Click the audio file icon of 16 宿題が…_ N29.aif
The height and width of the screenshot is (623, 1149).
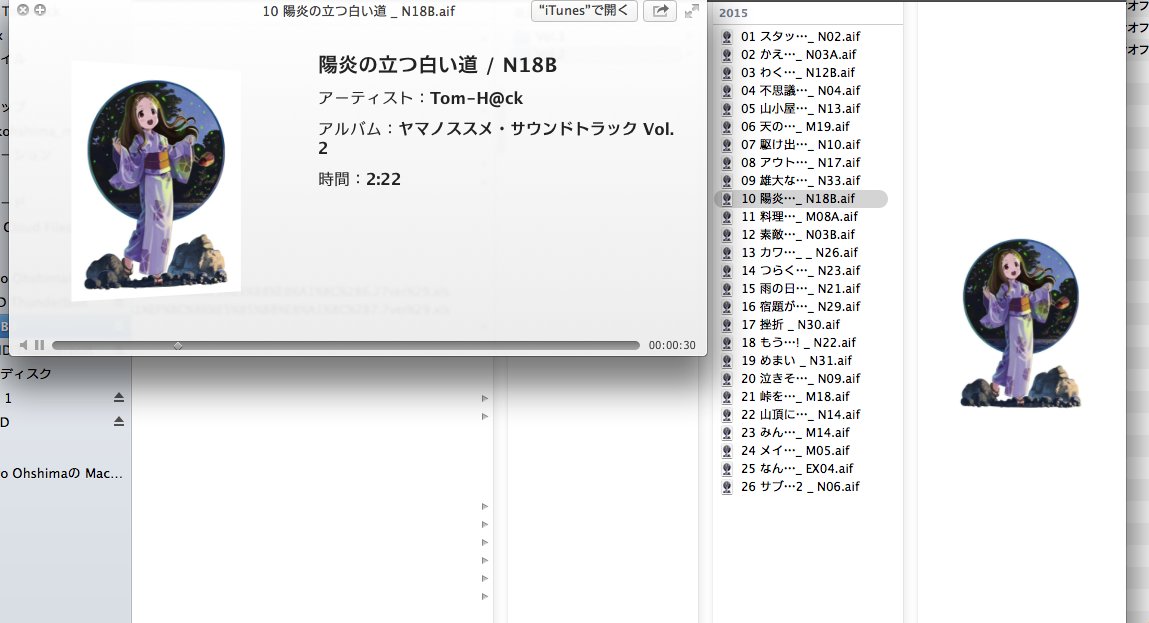(x=727, y=307)
